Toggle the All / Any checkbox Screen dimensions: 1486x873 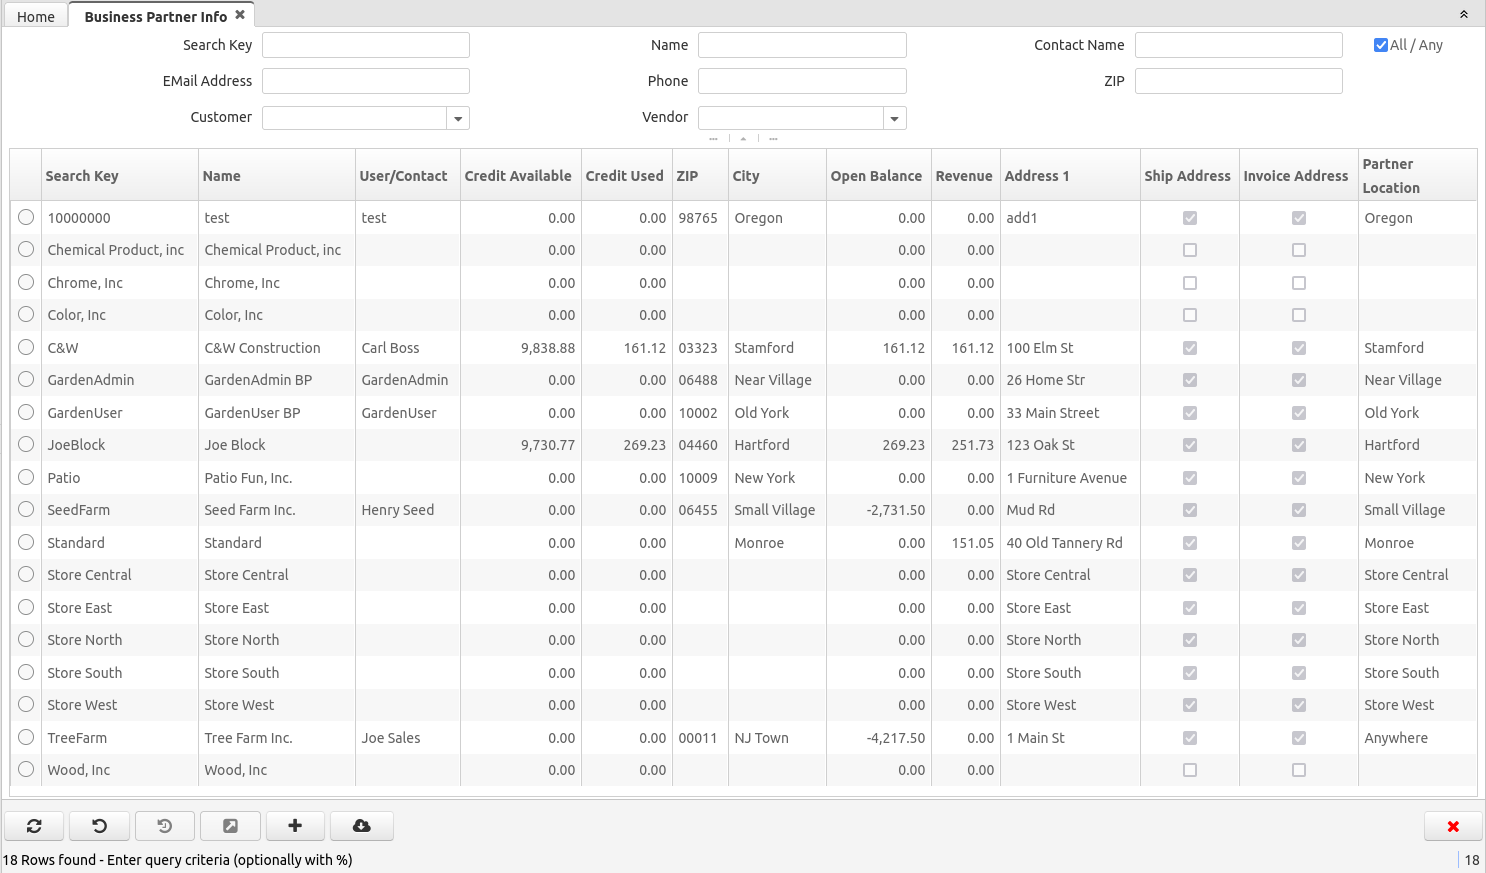click(x=1381, y=45)
